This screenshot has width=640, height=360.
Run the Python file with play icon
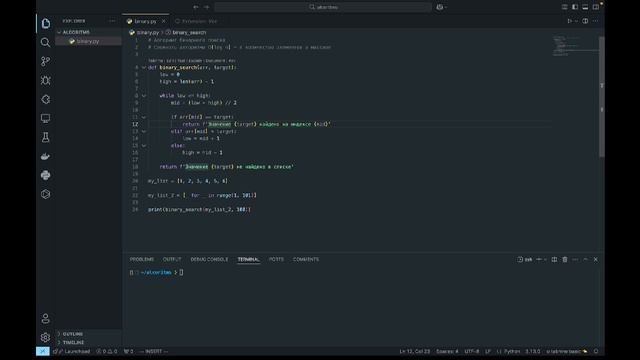pos(570,21)
